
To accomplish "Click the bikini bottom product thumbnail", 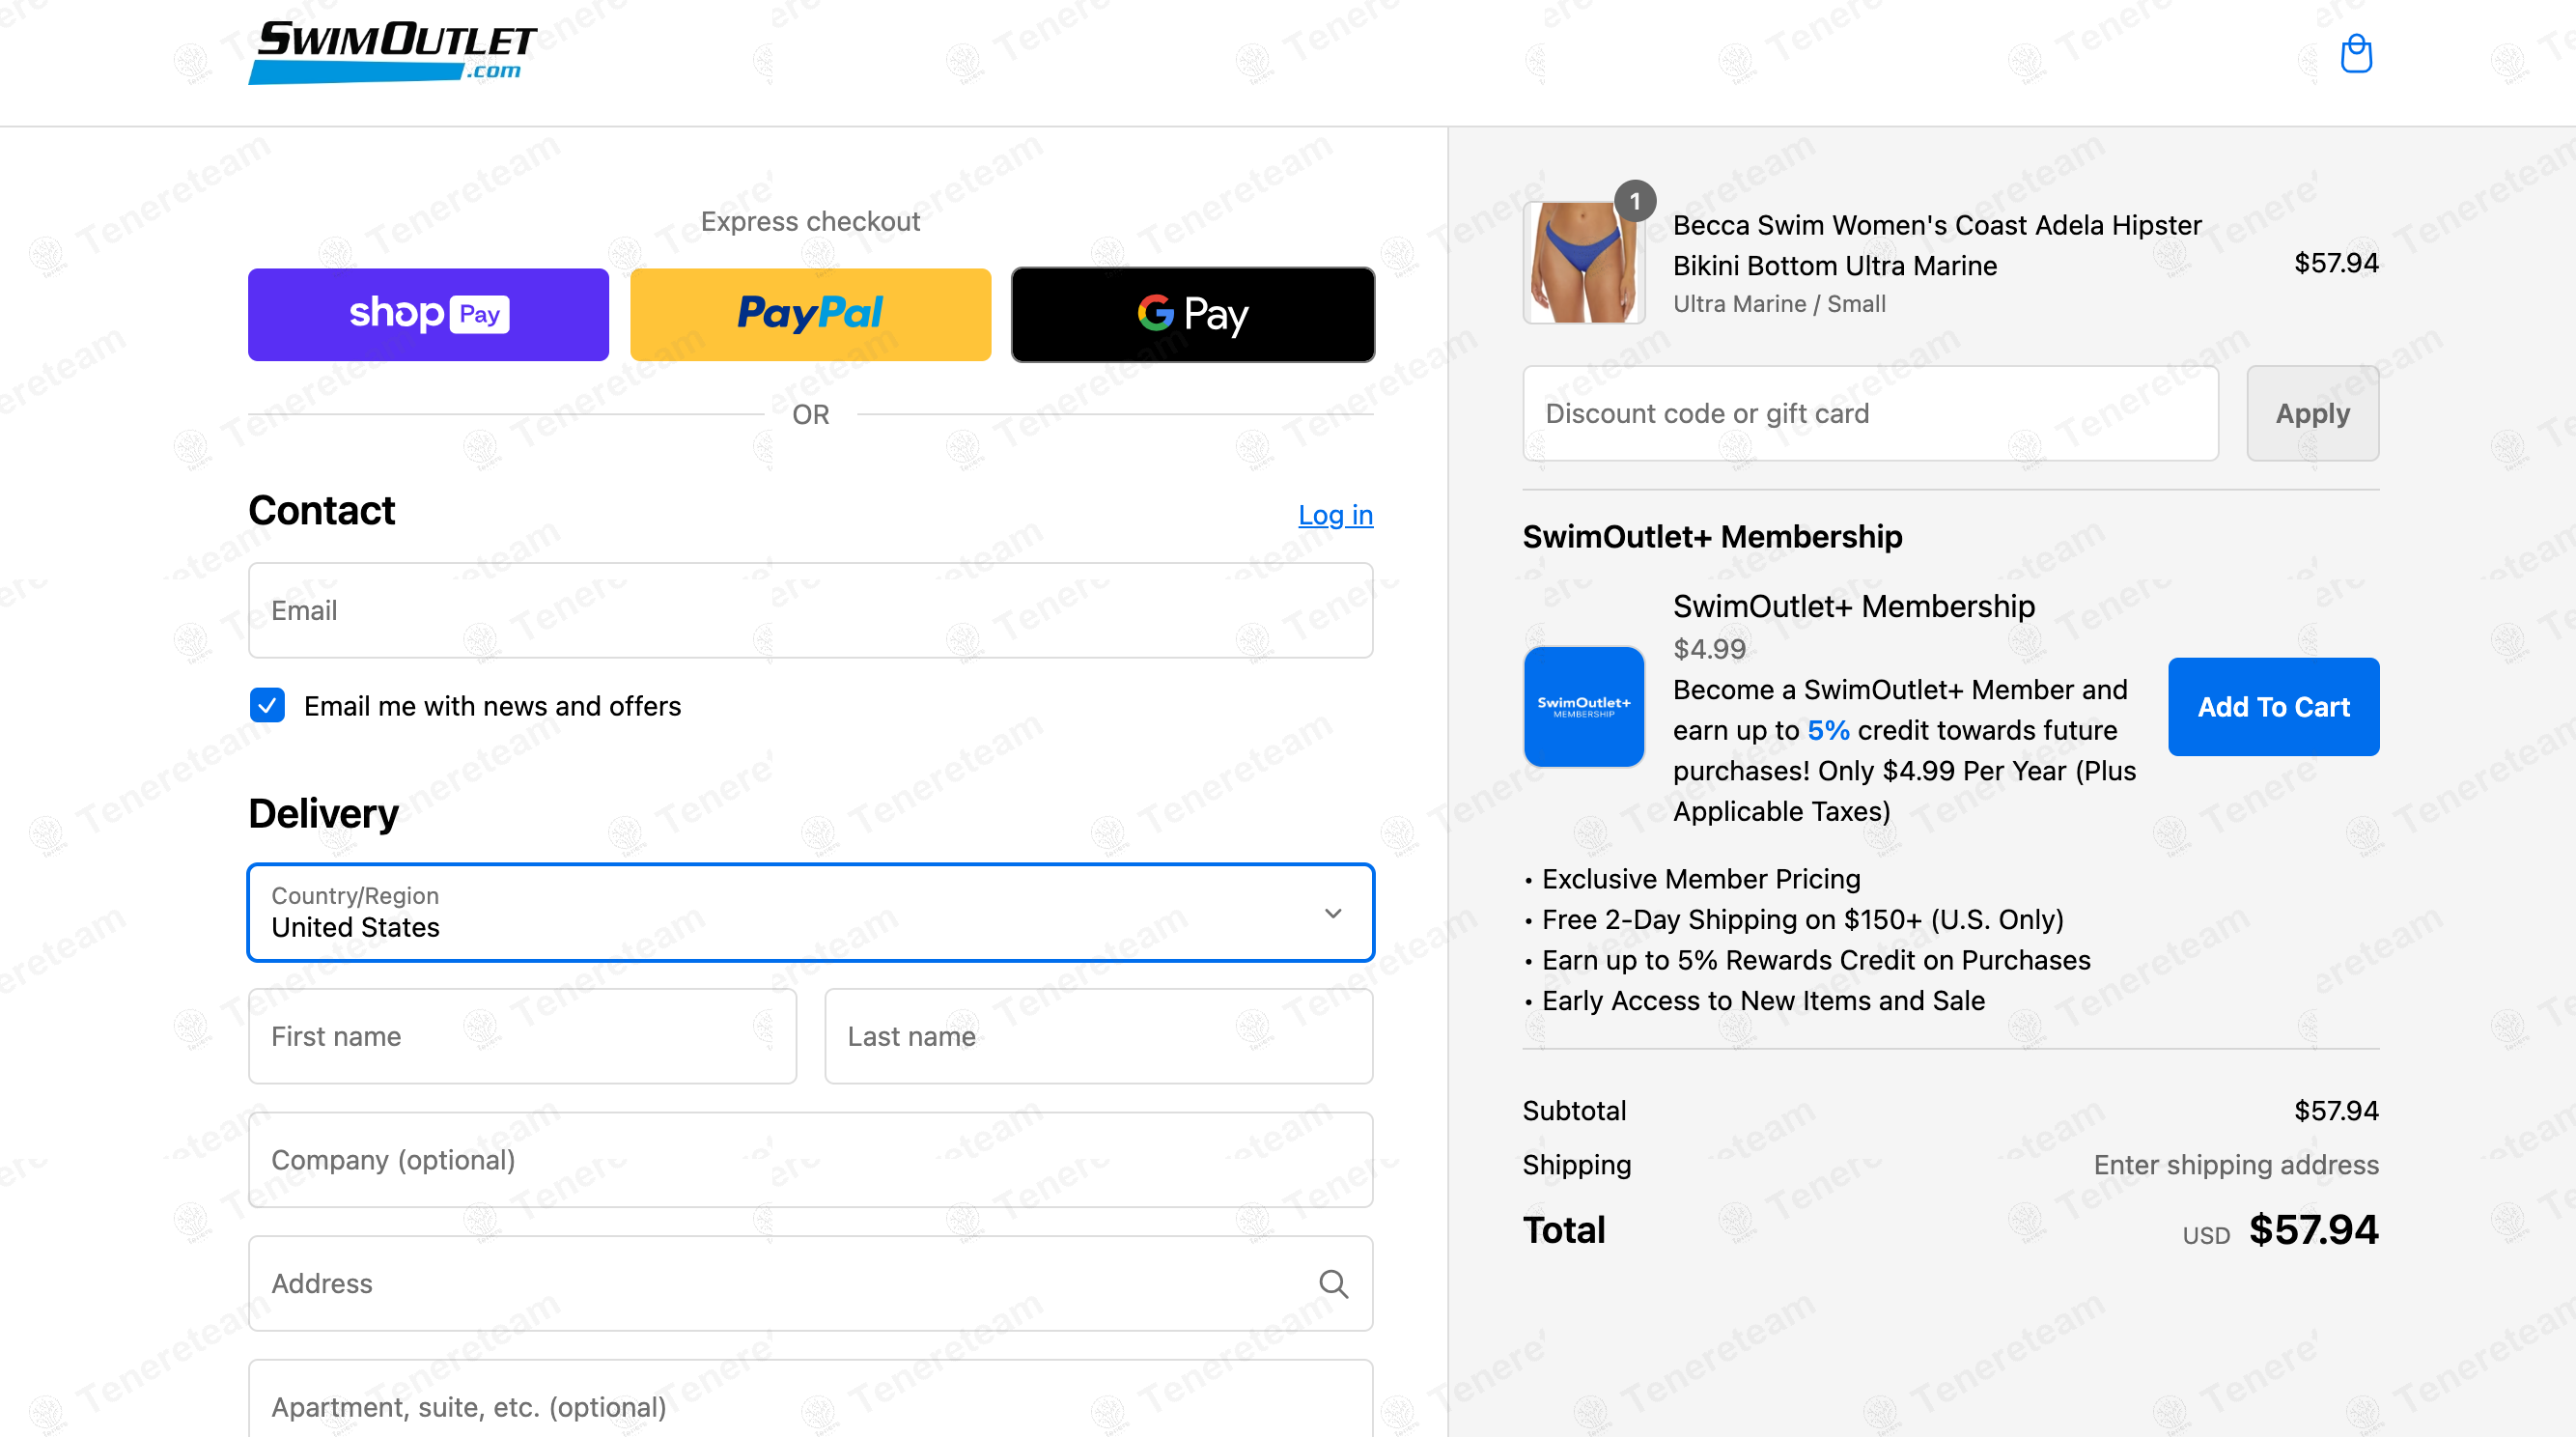I will [1584, 262].
